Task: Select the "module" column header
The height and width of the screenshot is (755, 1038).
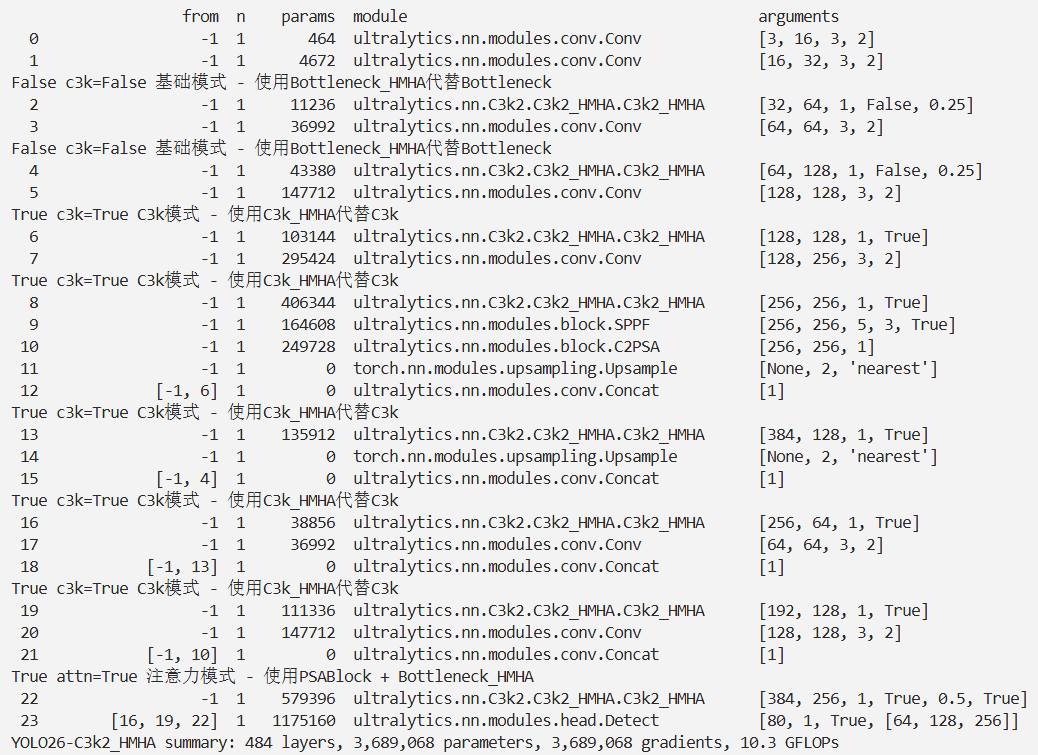Action: coord(380,16)
